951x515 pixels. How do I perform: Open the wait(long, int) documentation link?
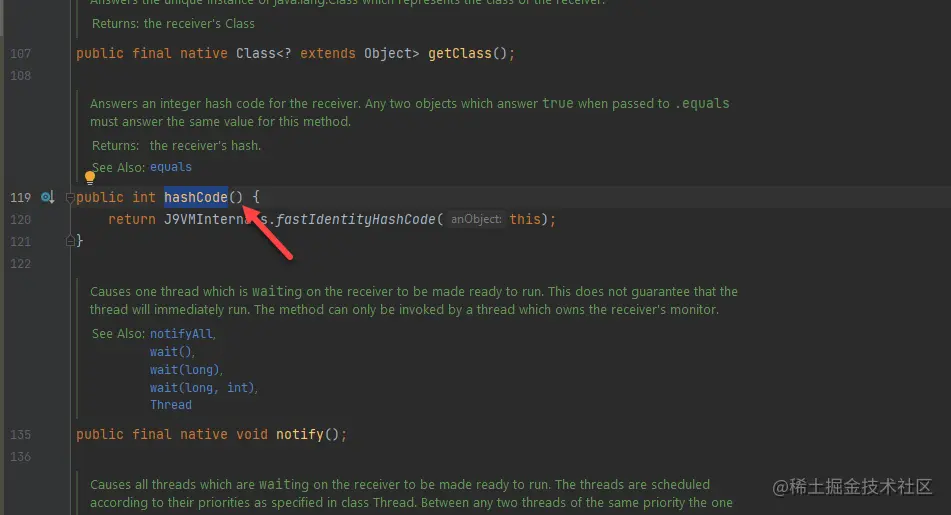[x=203, y=387]
